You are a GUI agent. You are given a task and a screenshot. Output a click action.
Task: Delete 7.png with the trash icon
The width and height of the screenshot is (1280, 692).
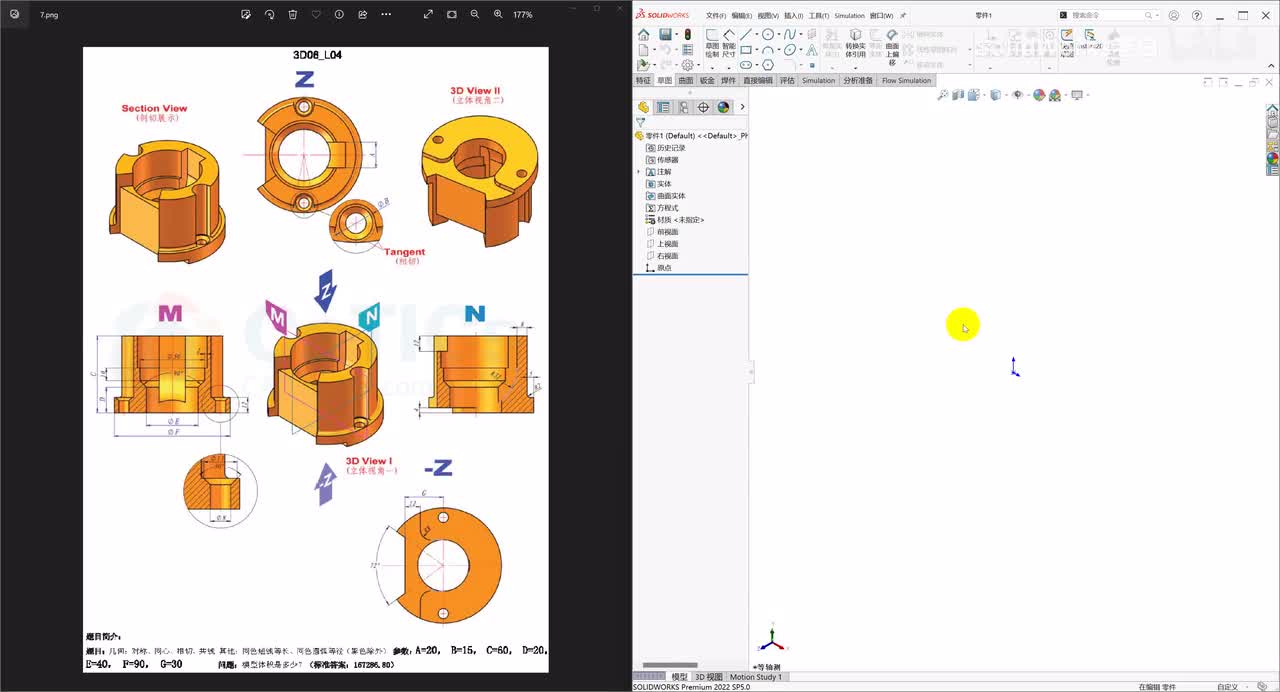293,15
